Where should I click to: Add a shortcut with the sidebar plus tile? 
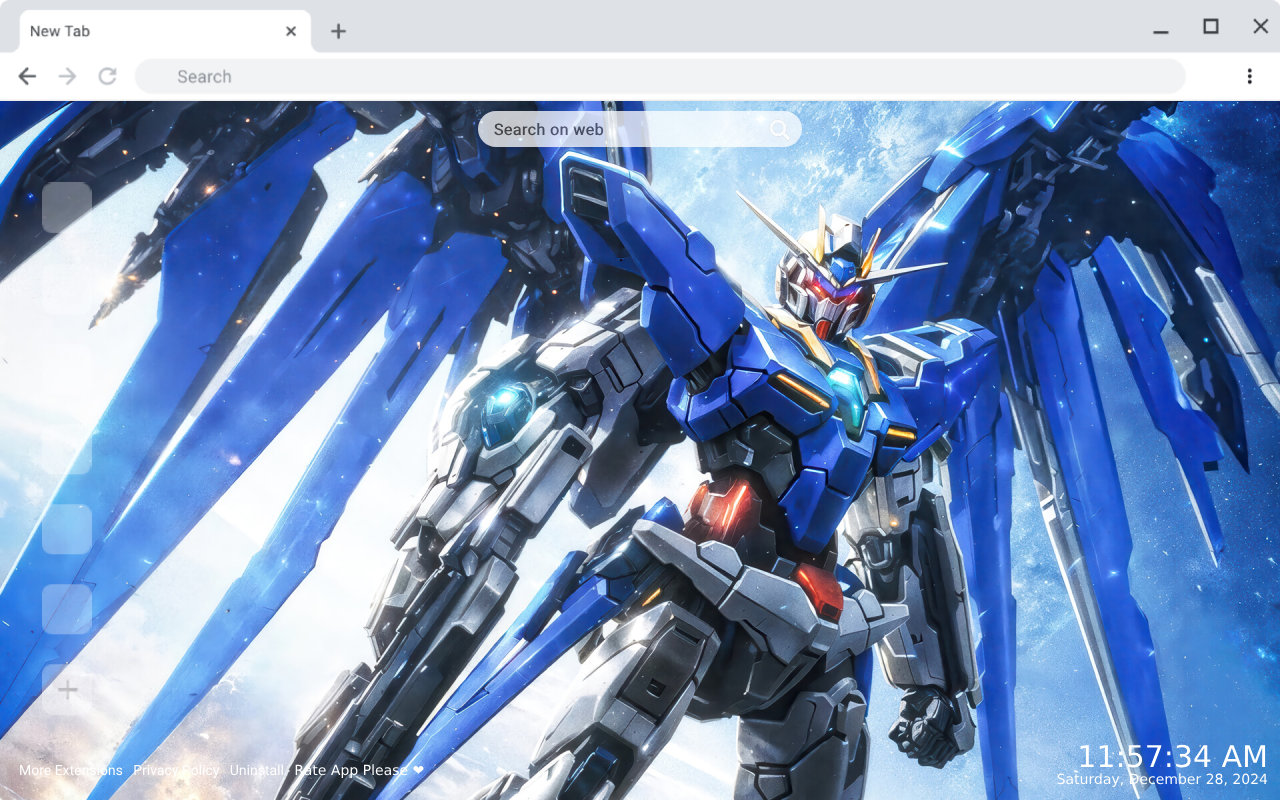67,690
